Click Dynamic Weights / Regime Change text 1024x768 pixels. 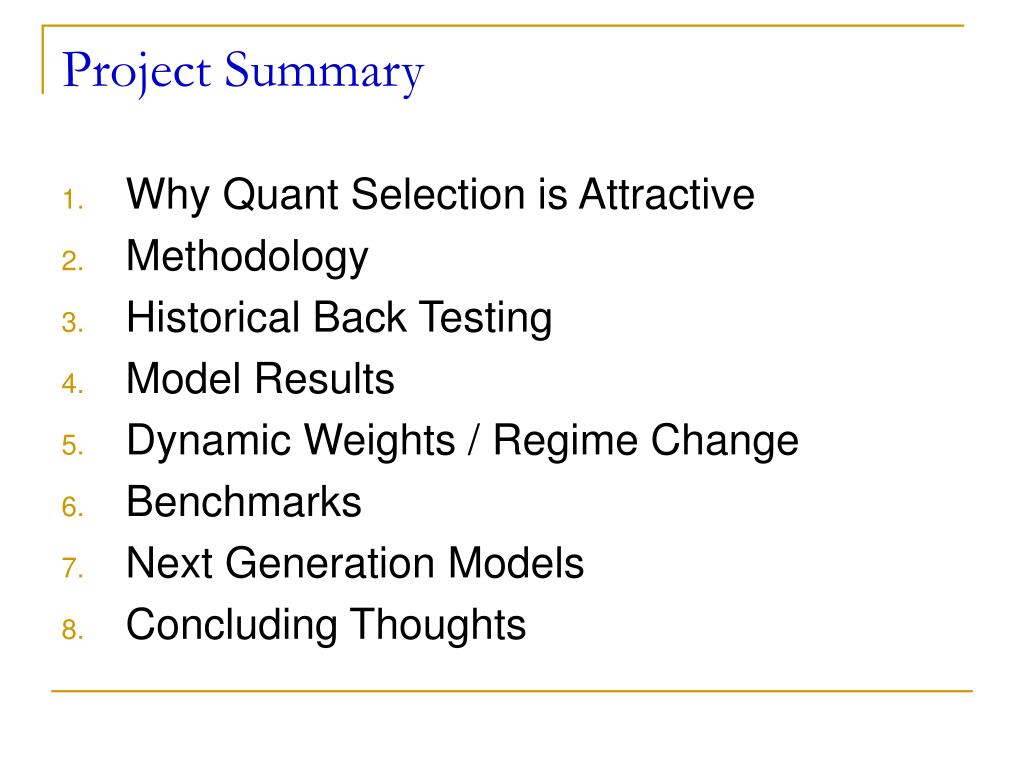point(462,441)
